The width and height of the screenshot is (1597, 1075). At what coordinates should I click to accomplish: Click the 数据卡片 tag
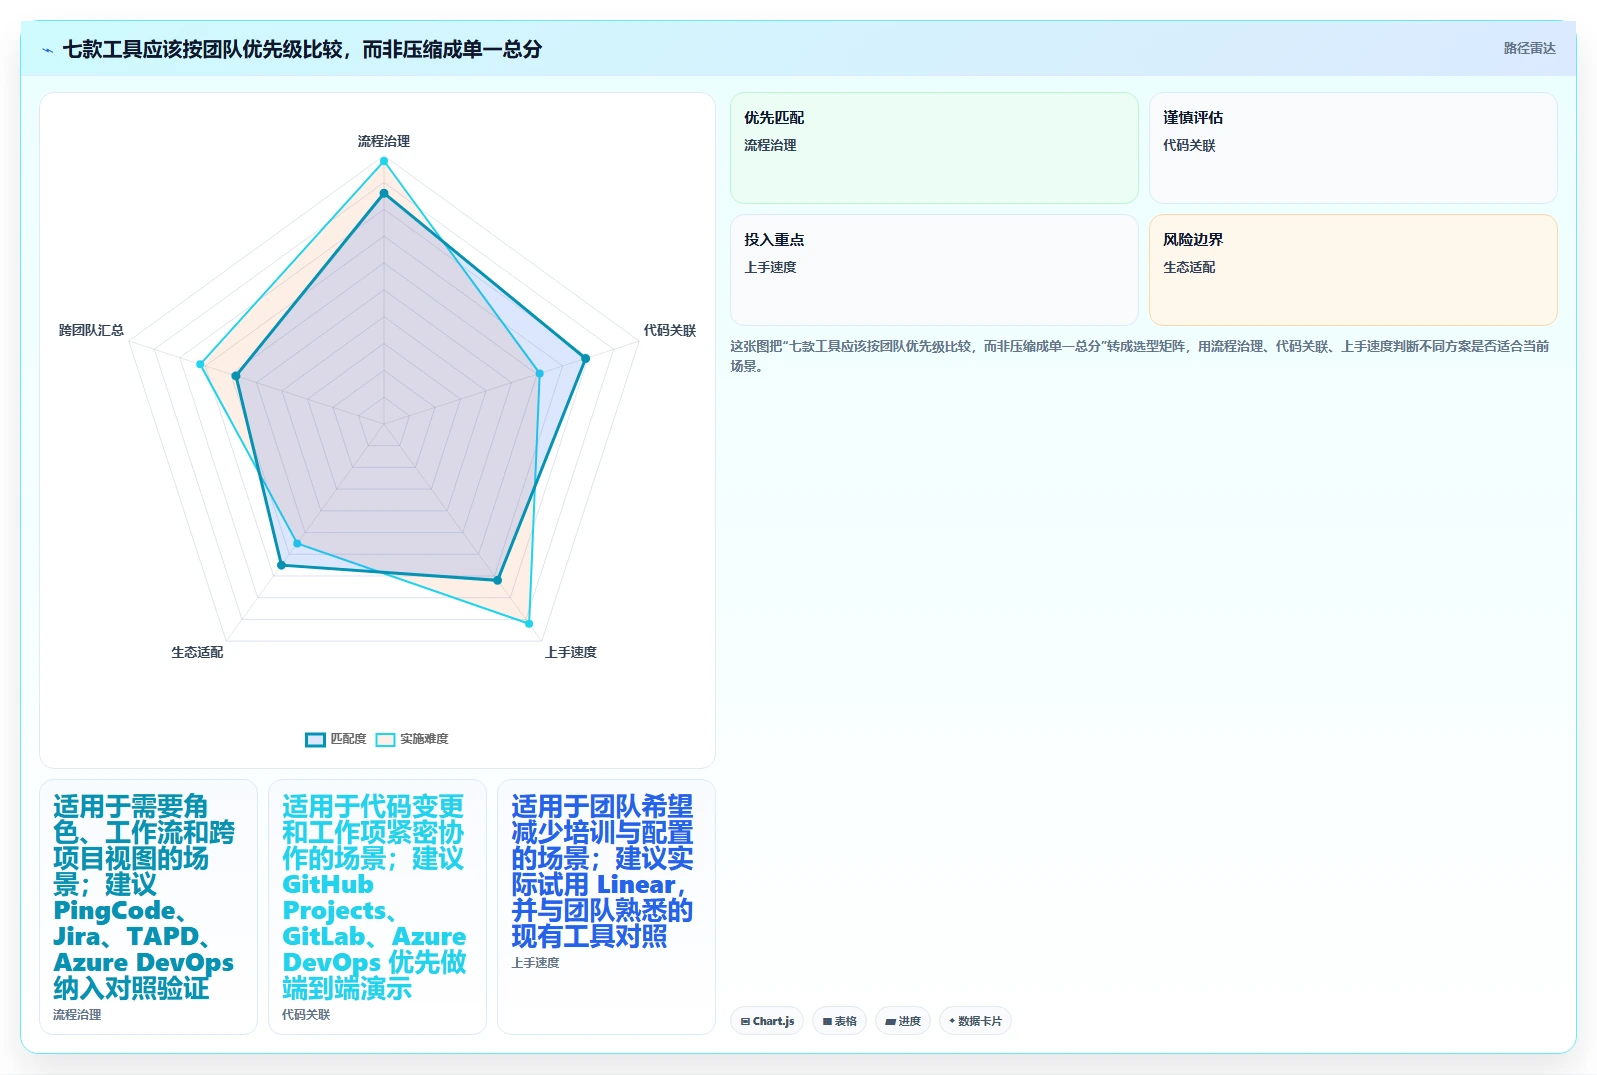tap(975, 1021)
